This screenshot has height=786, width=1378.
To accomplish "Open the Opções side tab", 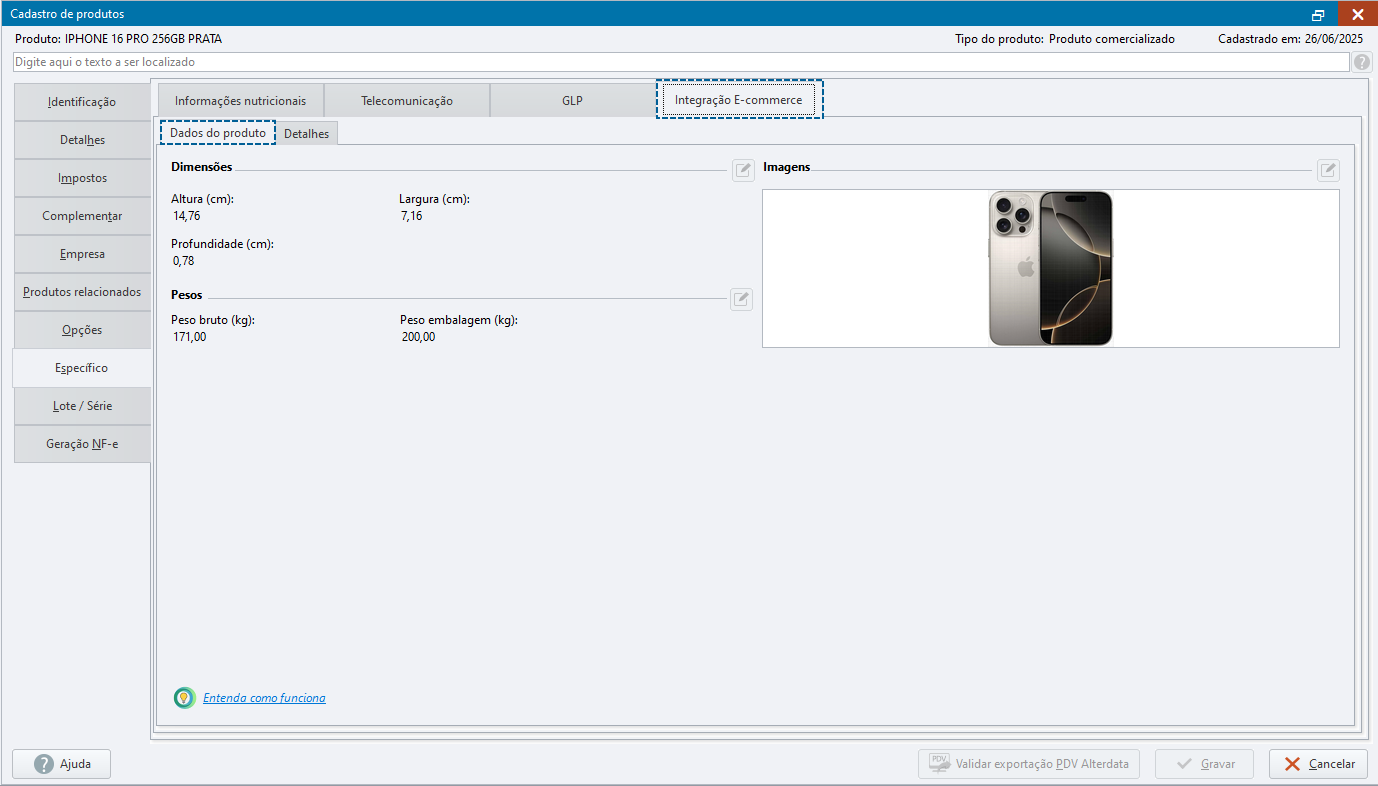I will point(82,330).
